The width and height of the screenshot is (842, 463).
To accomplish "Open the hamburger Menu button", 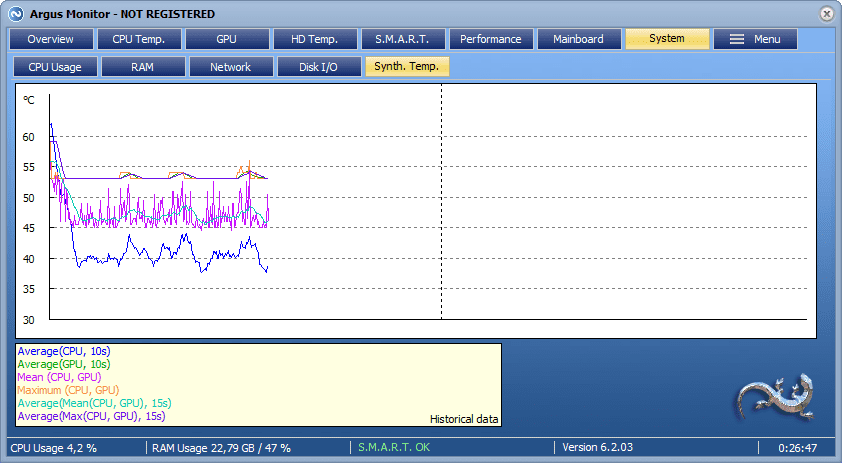I will 755,39.
